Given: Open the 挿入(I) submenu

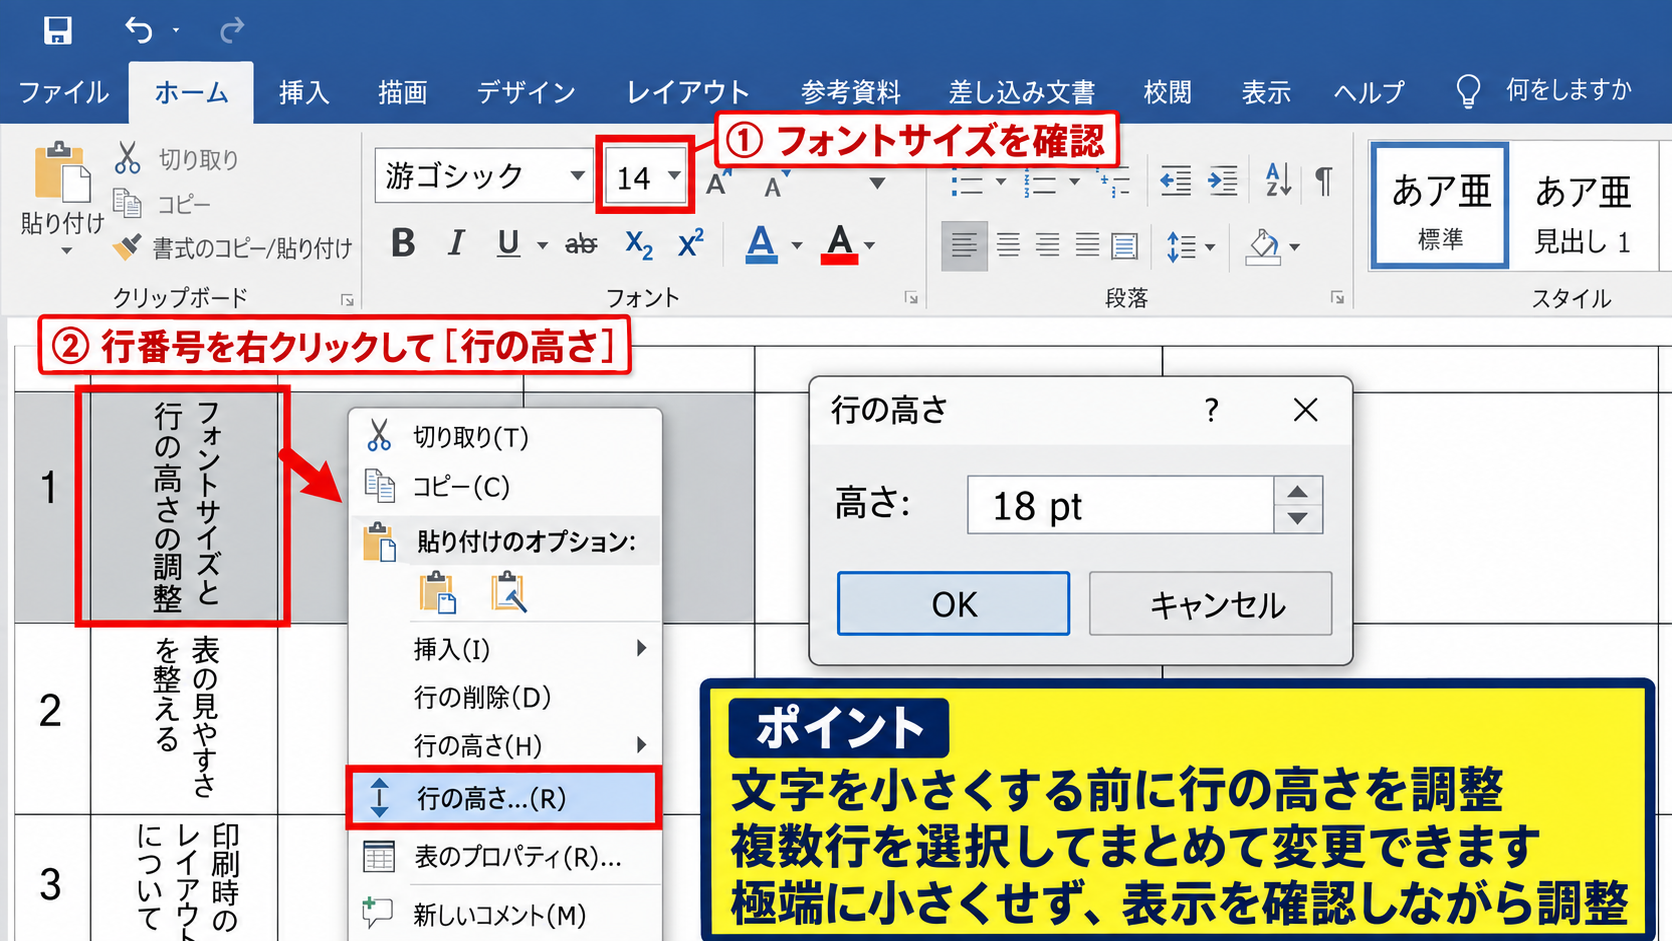Looking at the screenshot, I should point(505,650).
